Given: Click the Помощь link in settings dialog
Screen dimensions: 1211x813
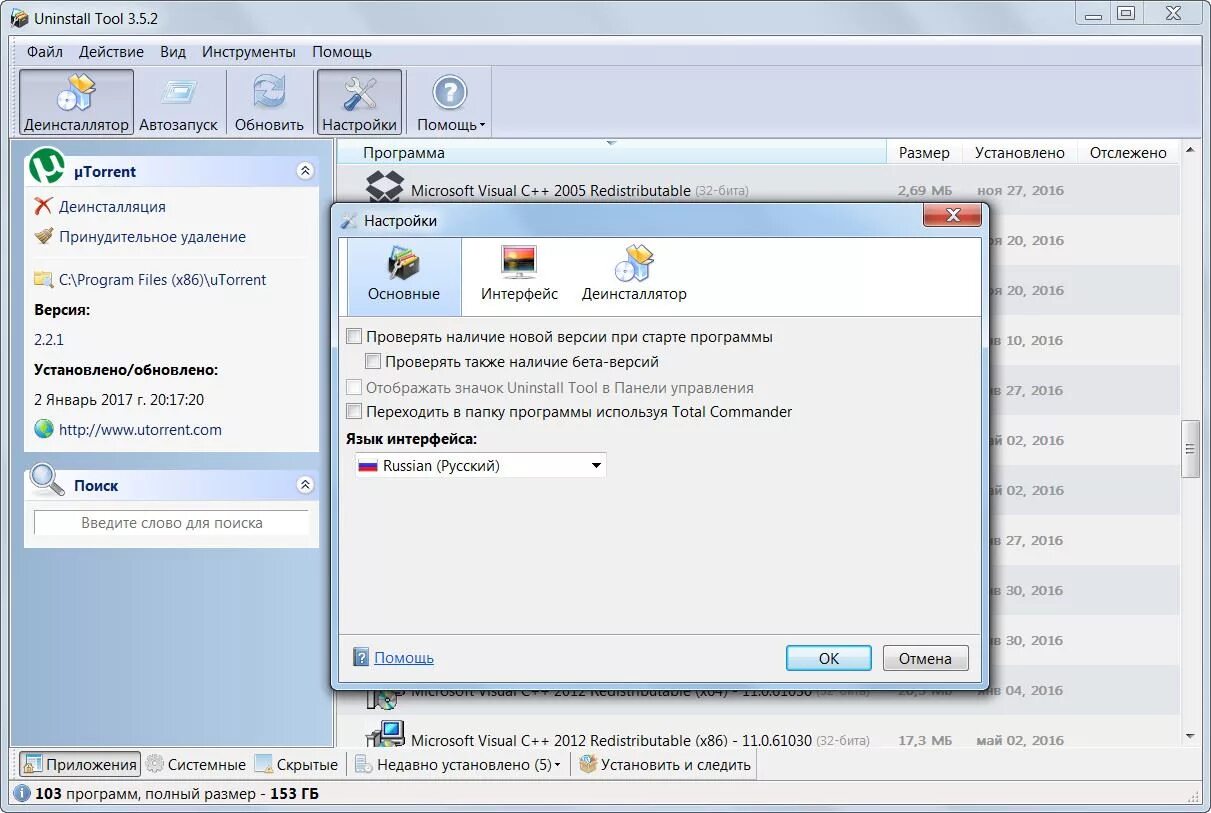Looking at the screenshot, I should pos(404,658).
